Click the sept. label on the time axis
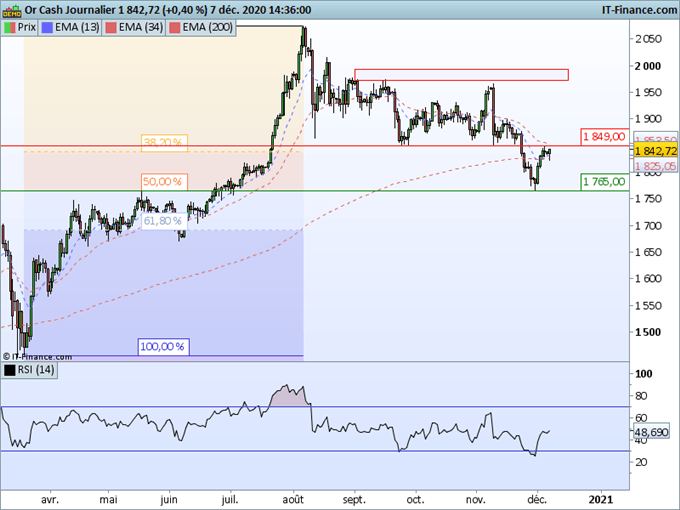 pos(354,500)
